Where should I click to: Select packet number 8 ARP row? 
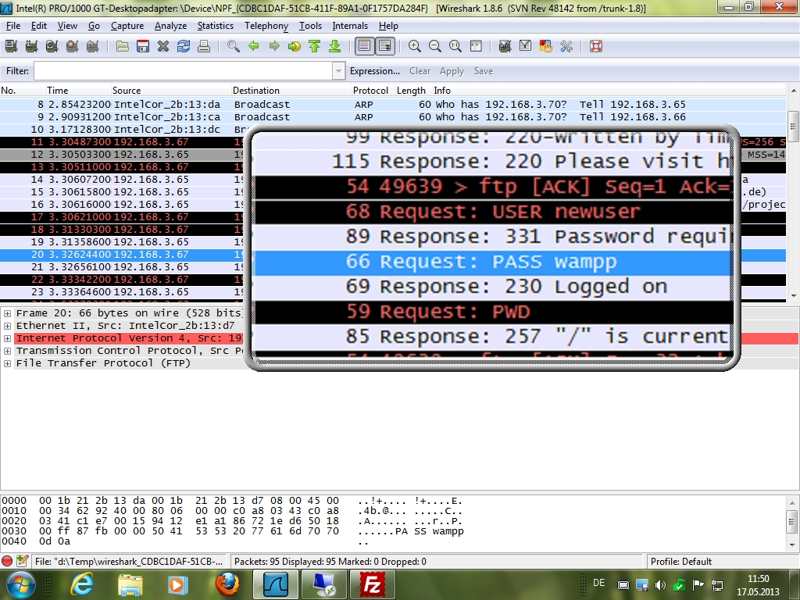coord(392,104)
